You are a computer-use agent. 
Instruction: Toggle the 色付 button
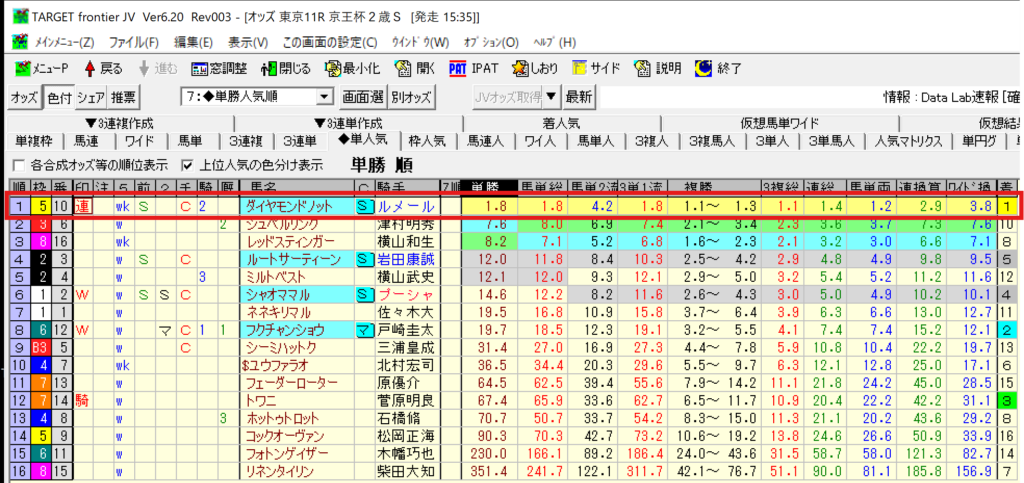(59, 97)
